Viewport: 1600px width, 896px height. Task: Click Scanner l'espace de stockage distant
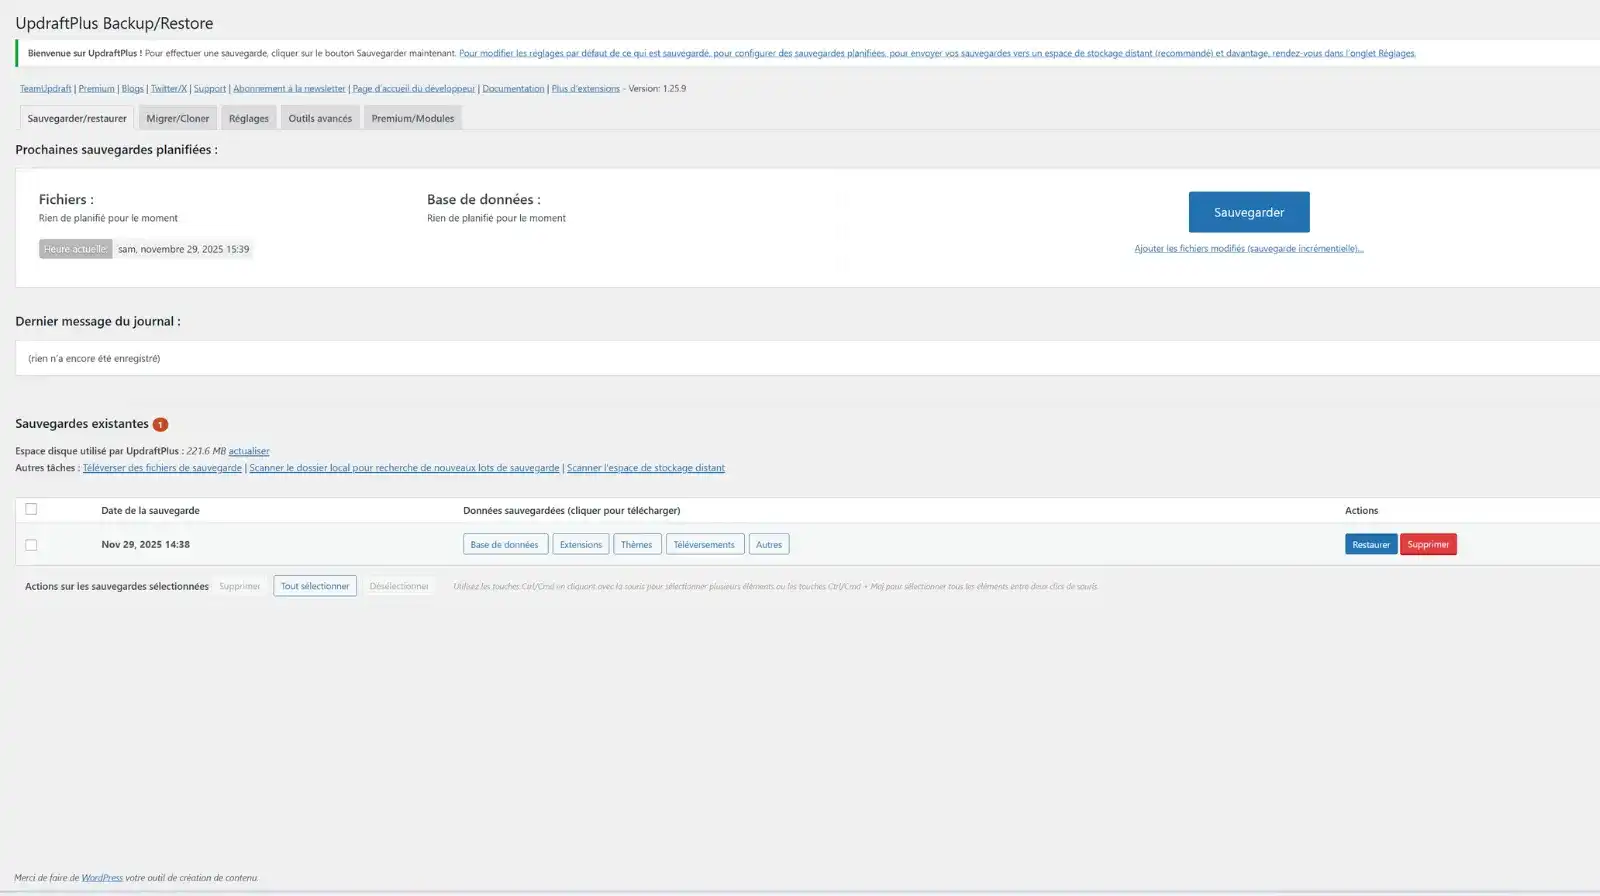pos(645,468)
